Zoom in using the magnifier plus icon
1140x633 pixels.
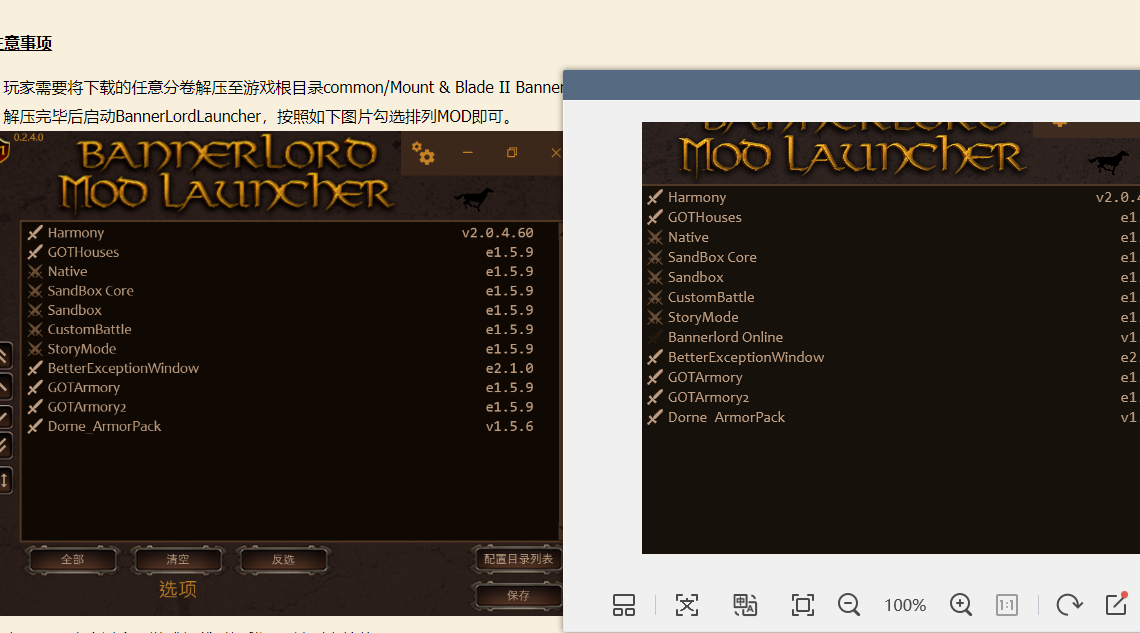coord(960,605)
